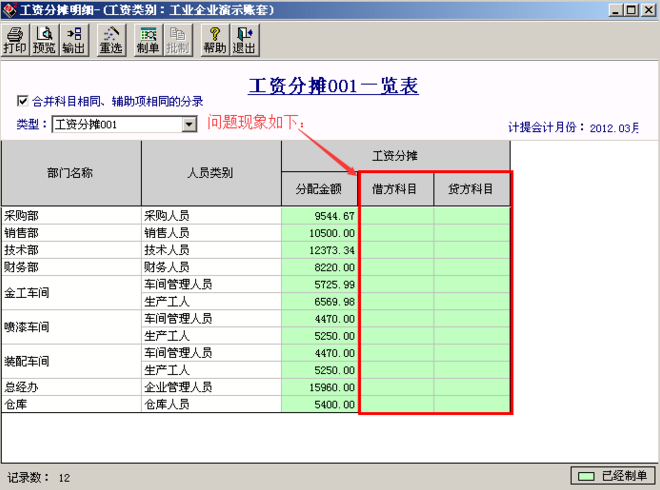
Task: Click the 制单 (Make voucher) toolbar icon
Action: [147, 40]
